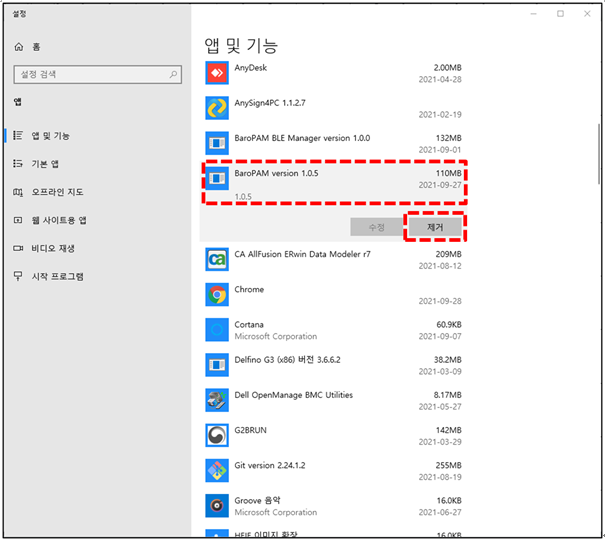Click the Dell OpenManage BMC Utilities icon
Screen dimensions: 605x541
pos(217,400)
